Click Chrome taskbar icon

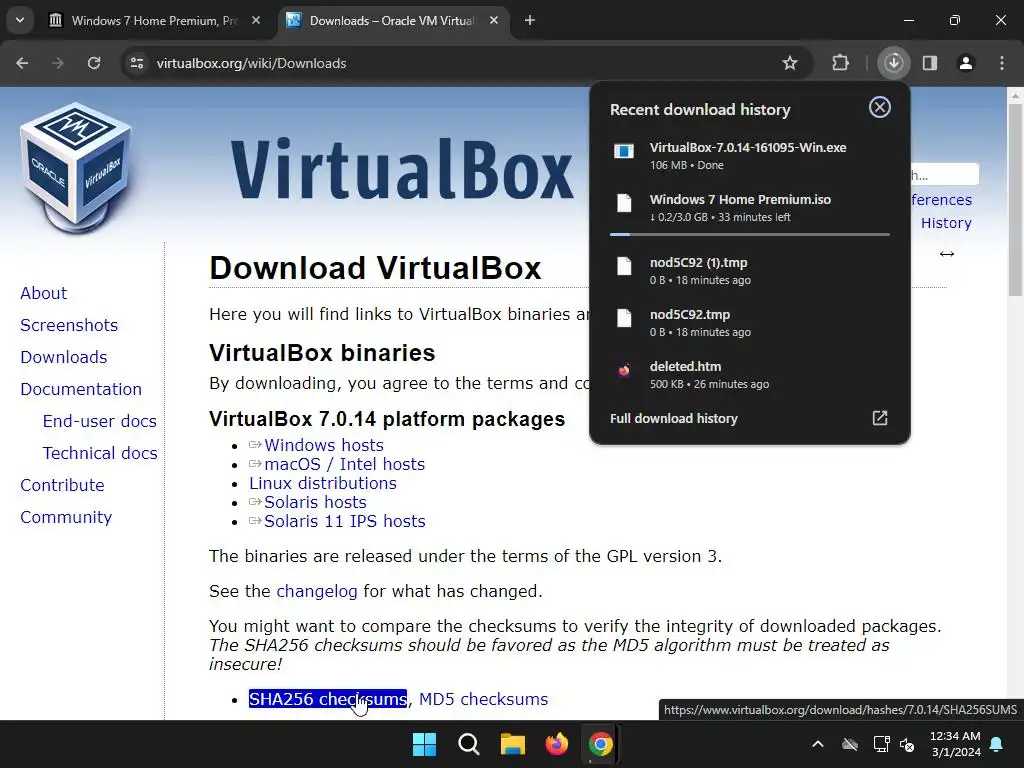(600, 744)
